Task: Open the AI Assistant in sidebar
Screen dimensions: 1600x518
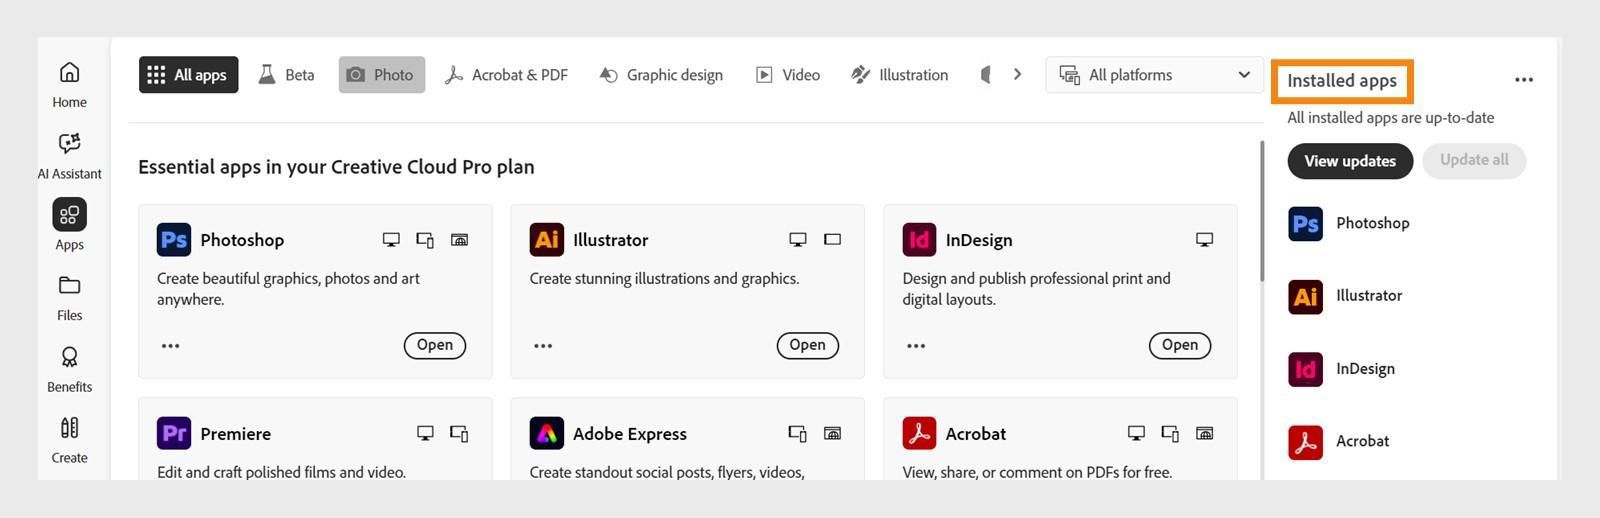Action: click(69, 156)
